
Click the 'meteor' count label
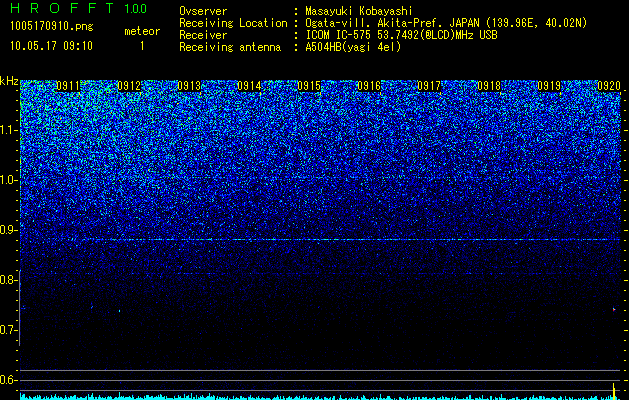142,31
